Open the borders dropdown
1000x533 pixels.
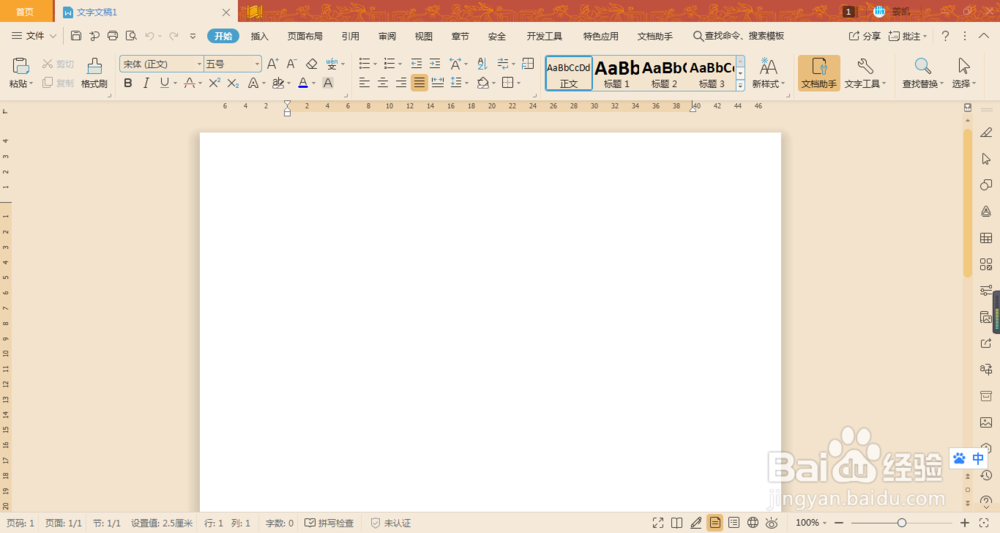click(x=518, y=83)
